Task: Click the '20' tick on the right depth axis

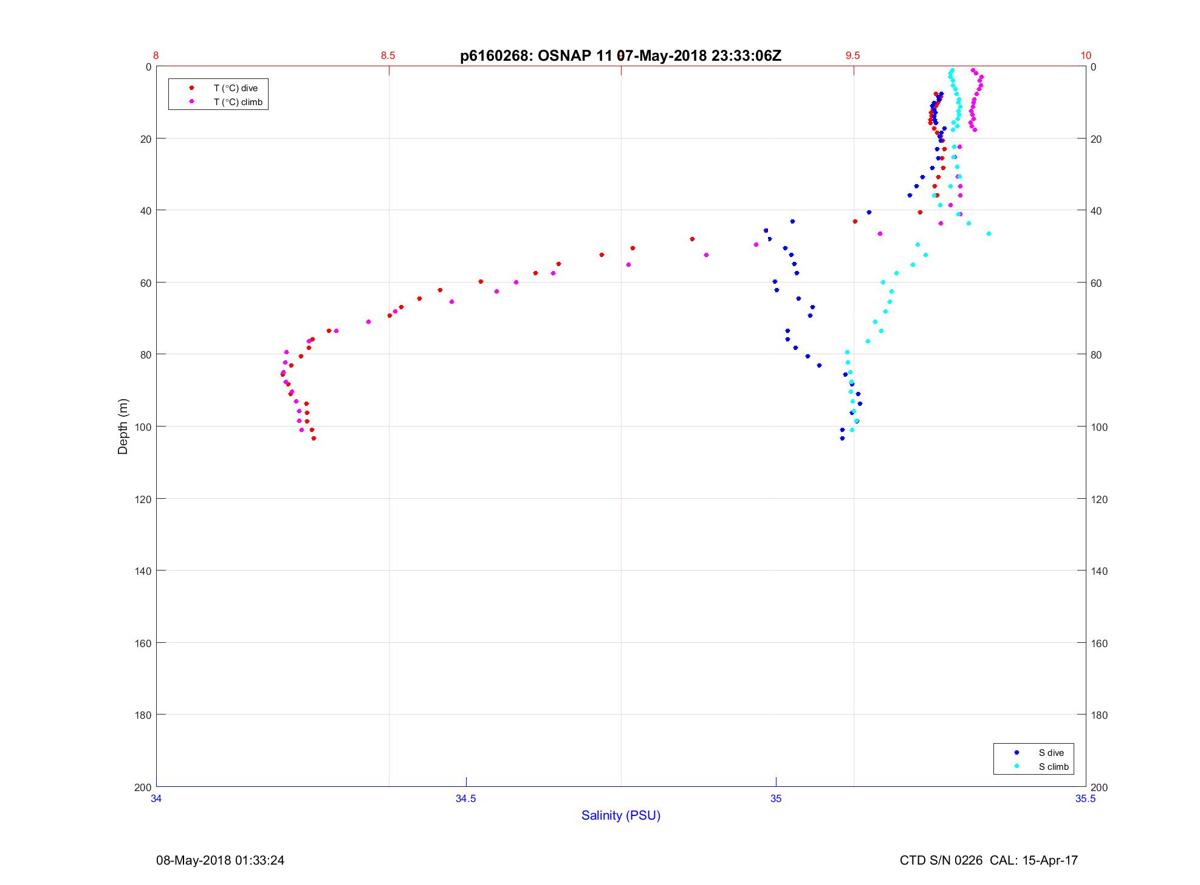Action: coord(1097,139)
